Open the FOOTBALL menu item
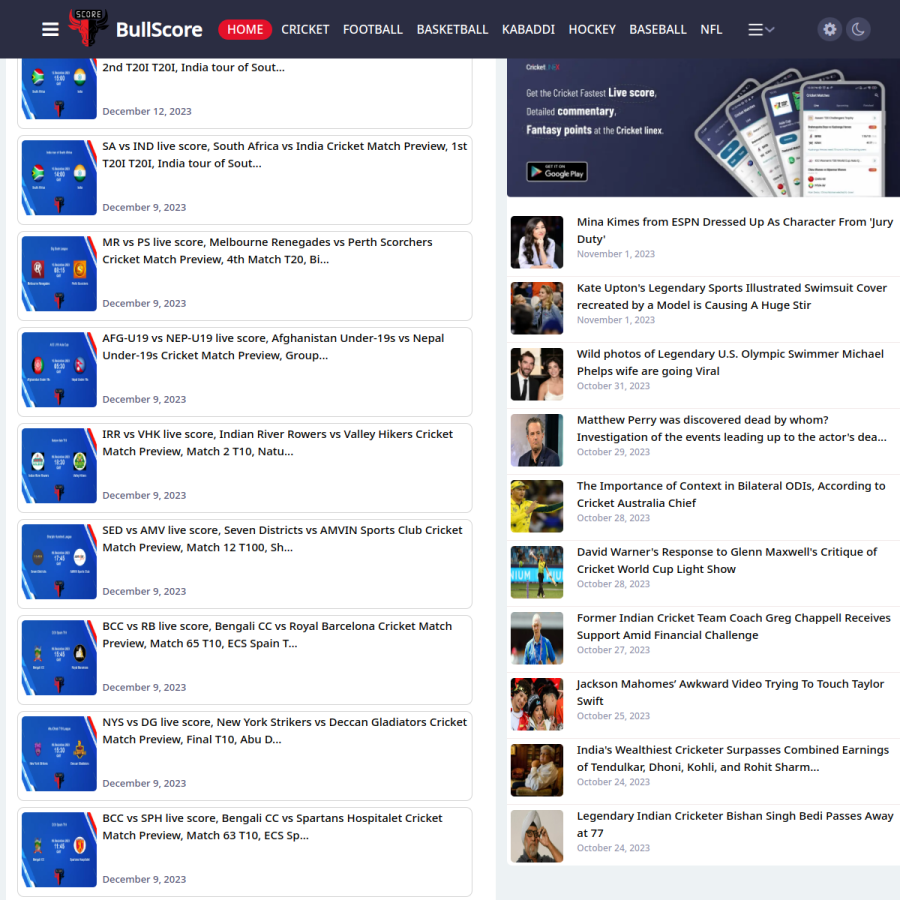Image resolution: width=900 pixels, height=900 pixels. [x=373, y=29]
